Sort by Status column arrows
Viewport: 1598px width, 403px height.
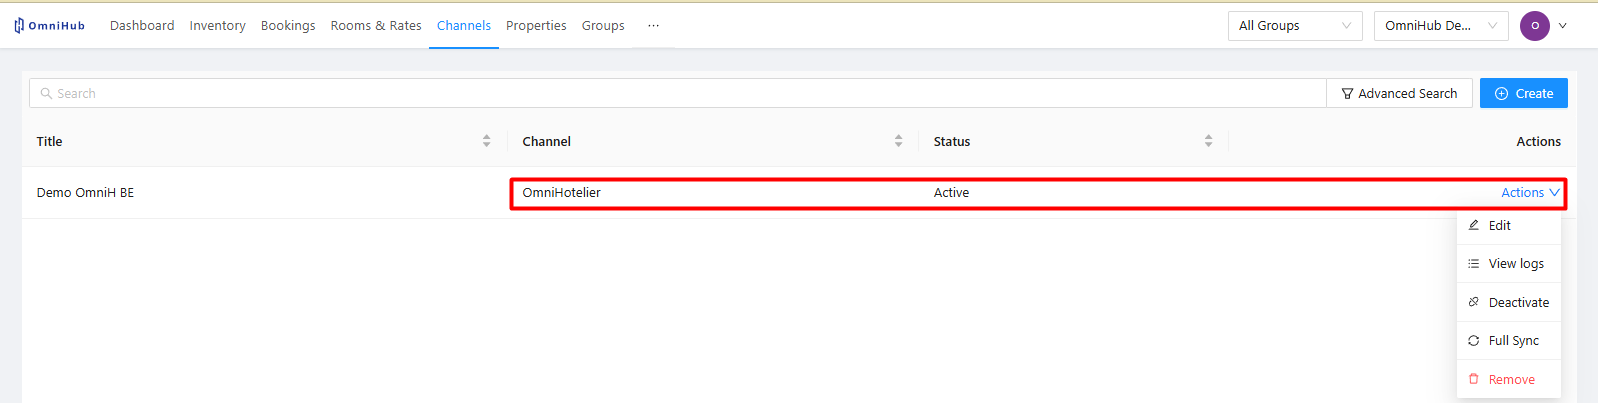click(x=1208, y=141)
